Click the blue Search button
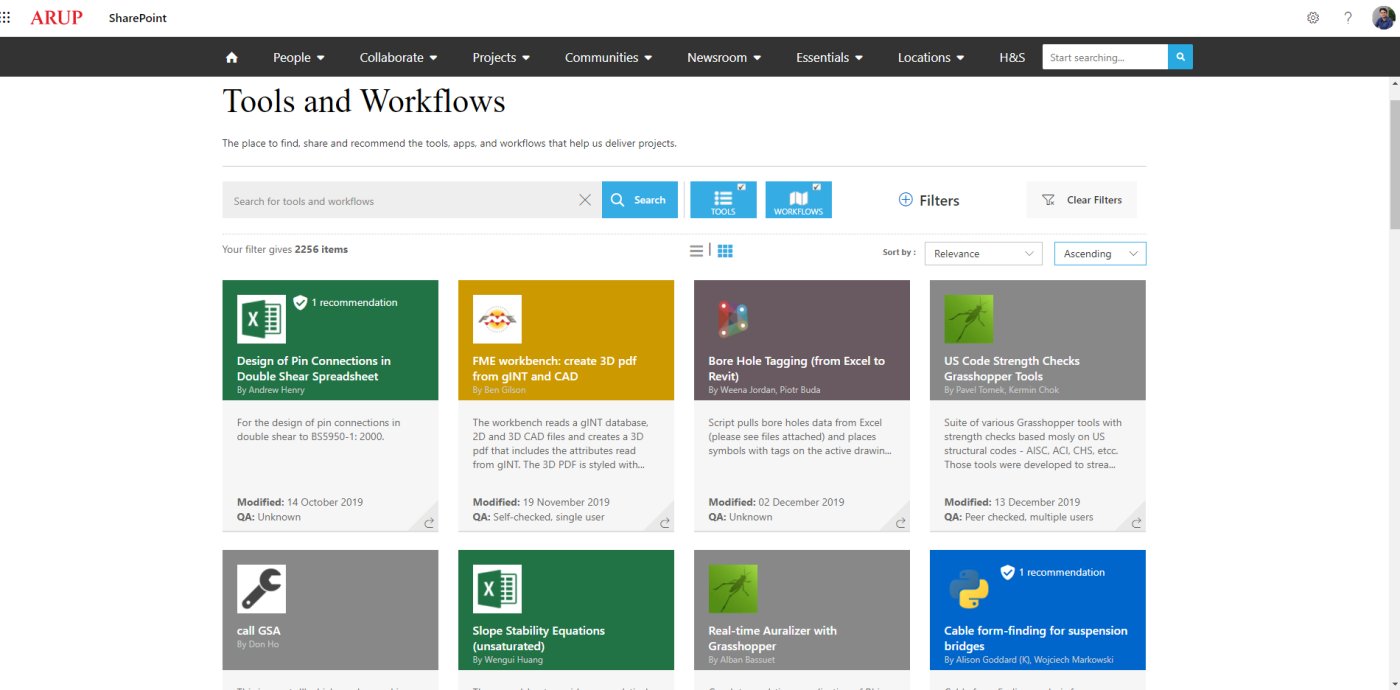Viewport: 1400px width, 690px height. pos(640,199)
